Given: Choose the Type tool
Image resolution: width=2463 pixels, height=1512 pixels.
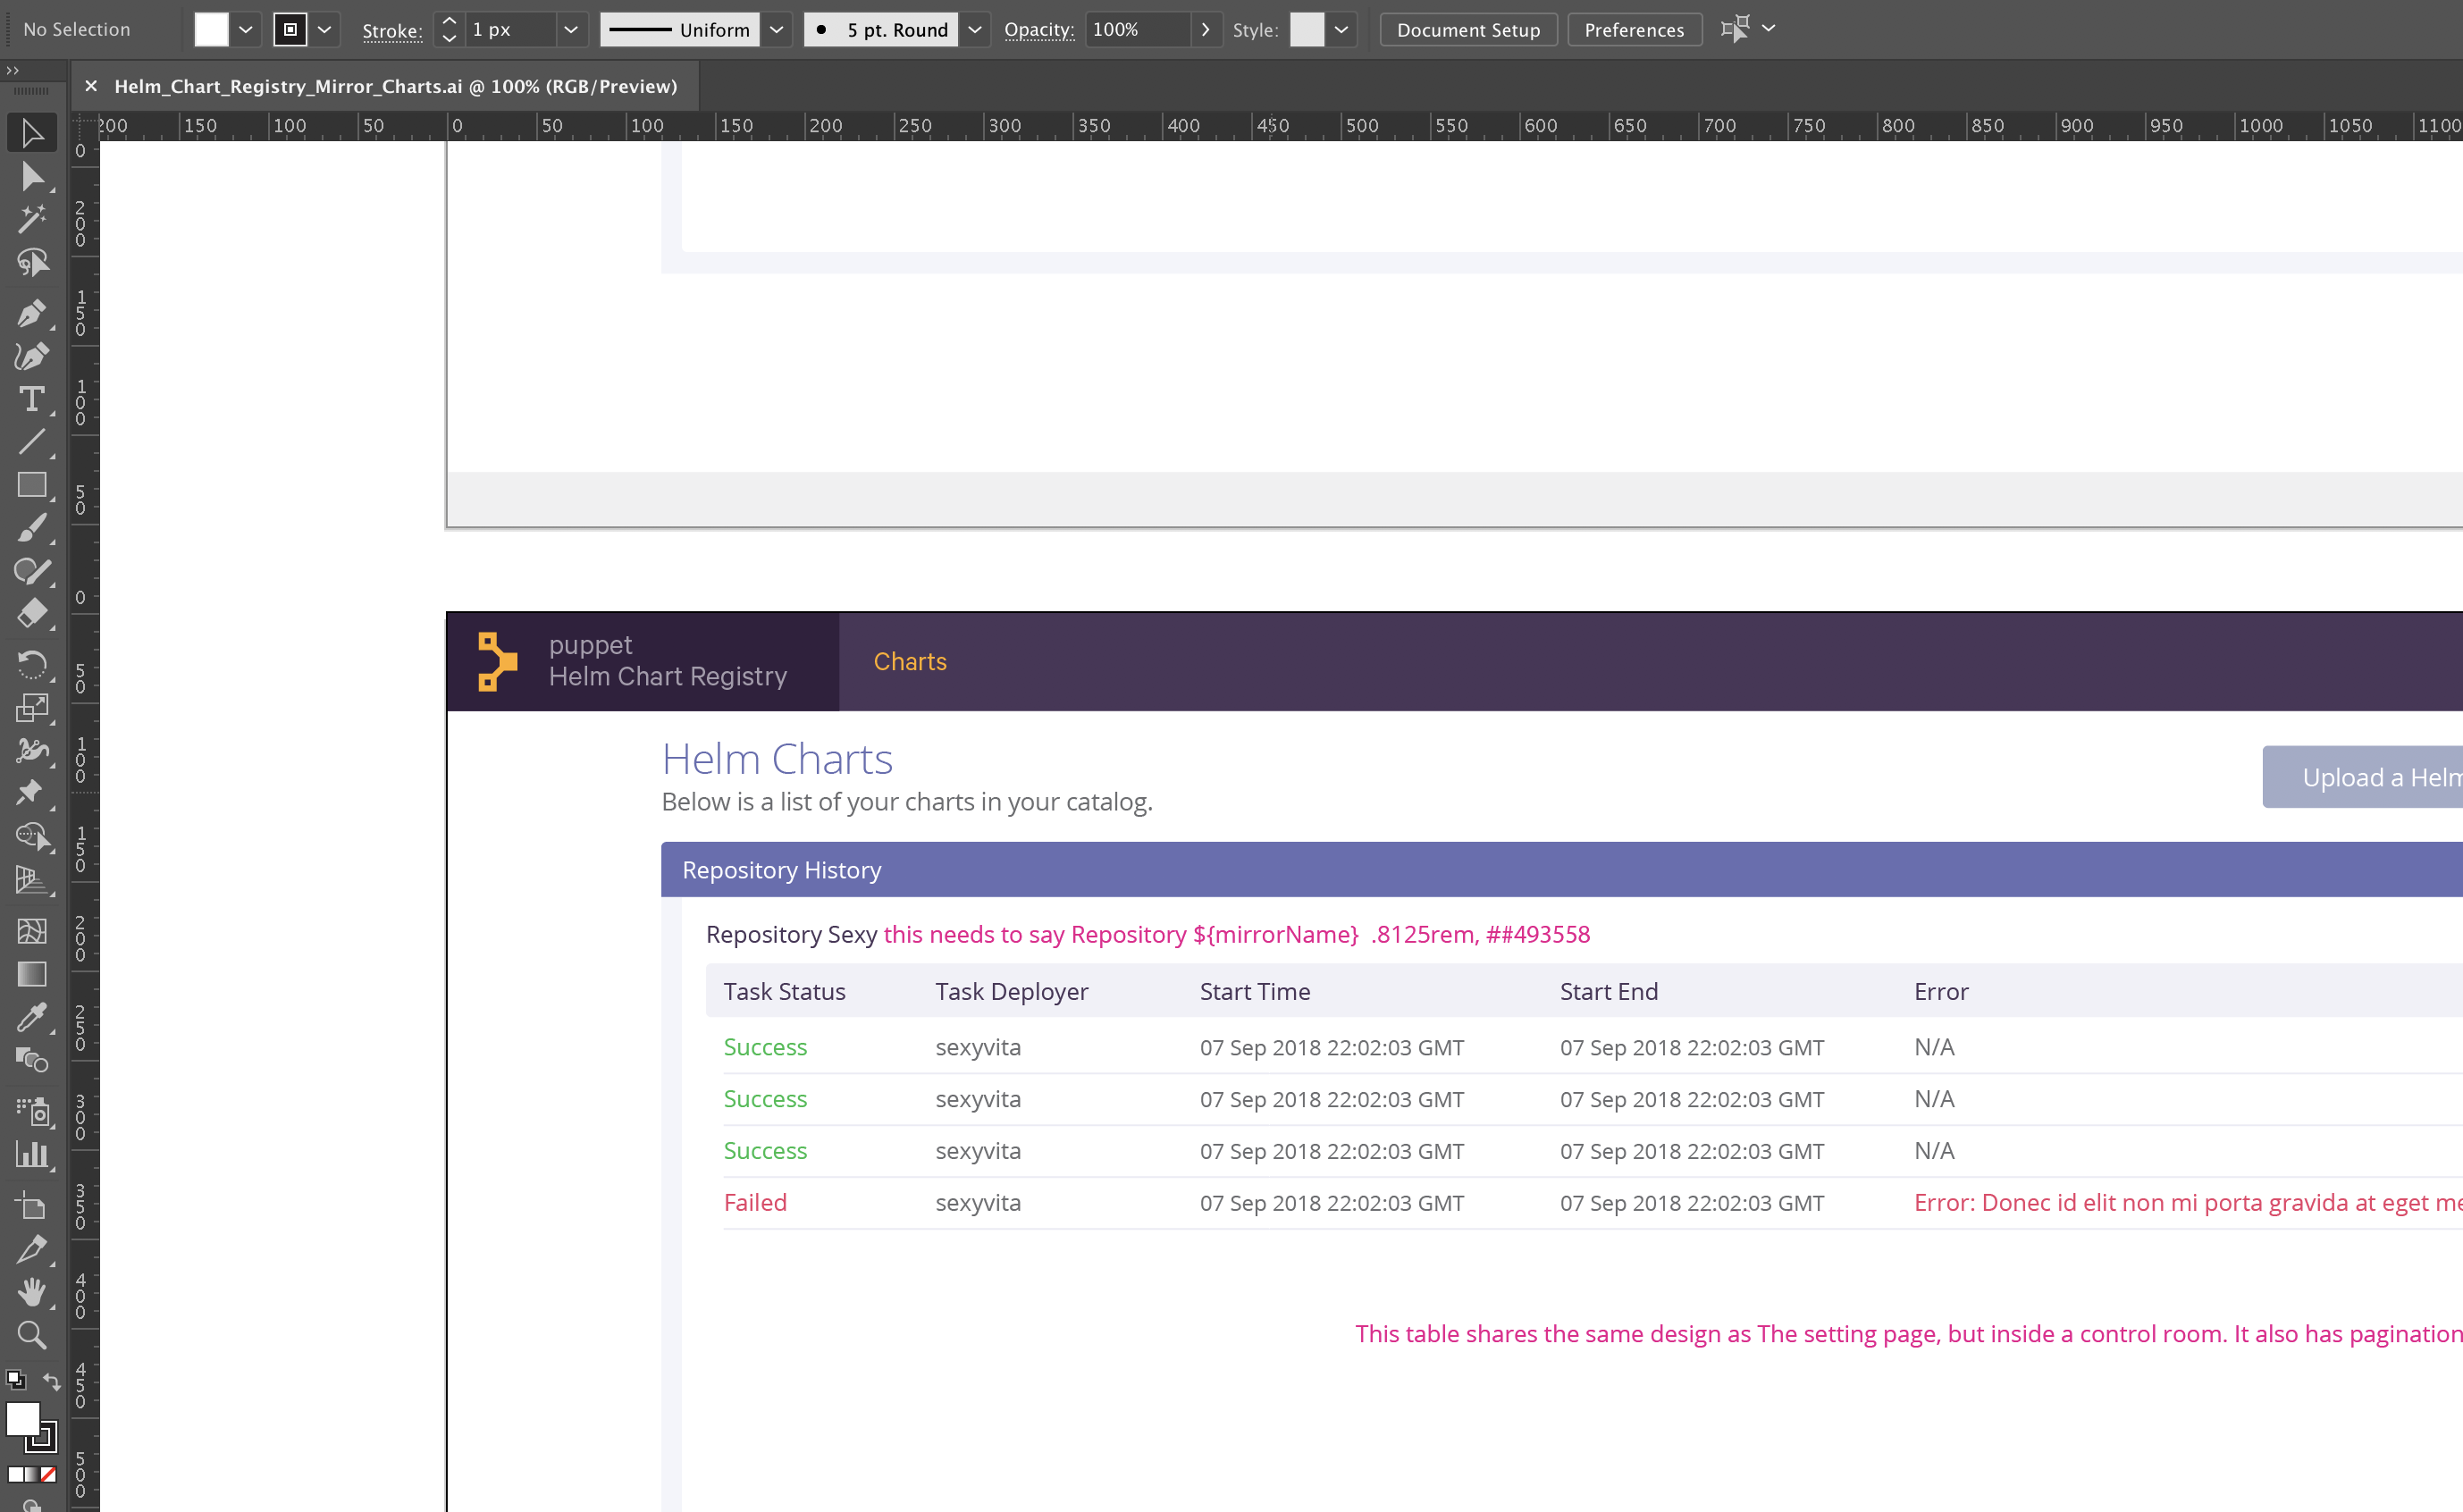Looking at the screenshot, I should (x=31, y=399).
